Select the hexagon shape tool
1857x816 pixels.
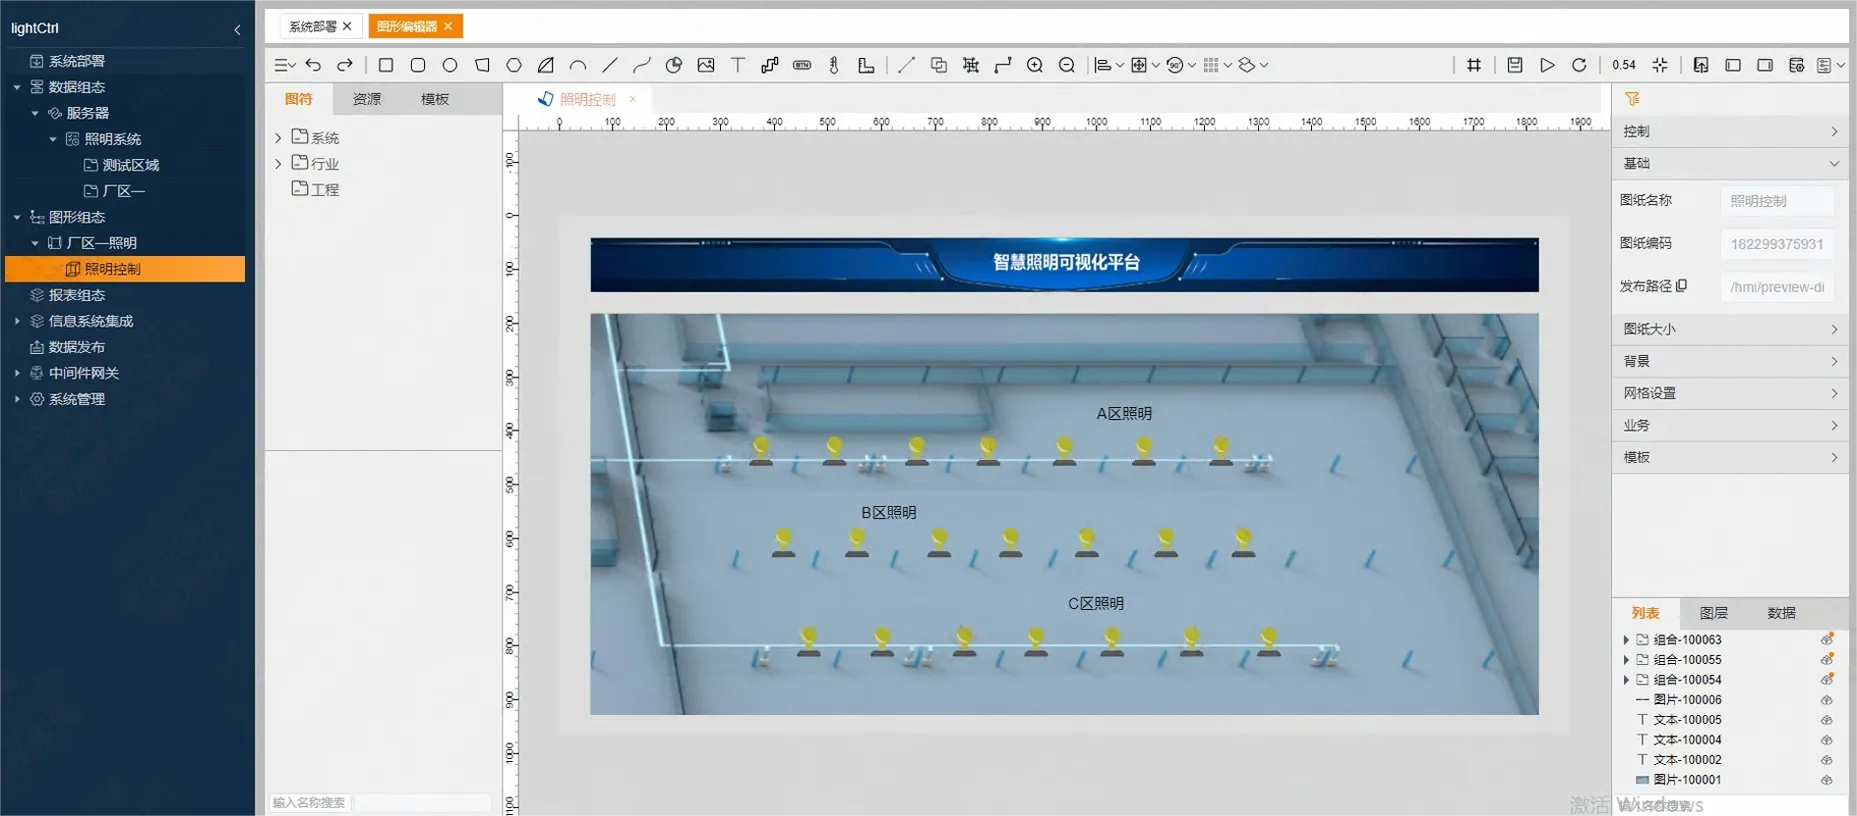pos(514,65)
